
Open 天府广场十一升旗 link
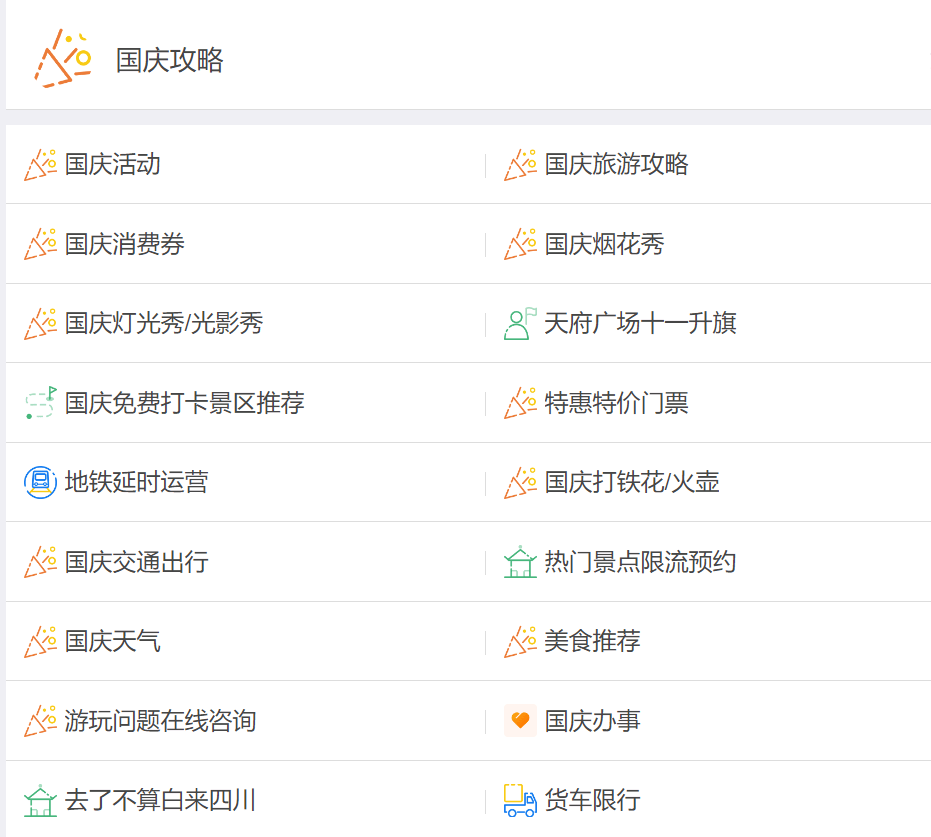pyautogui.click(x=640, y=324)
